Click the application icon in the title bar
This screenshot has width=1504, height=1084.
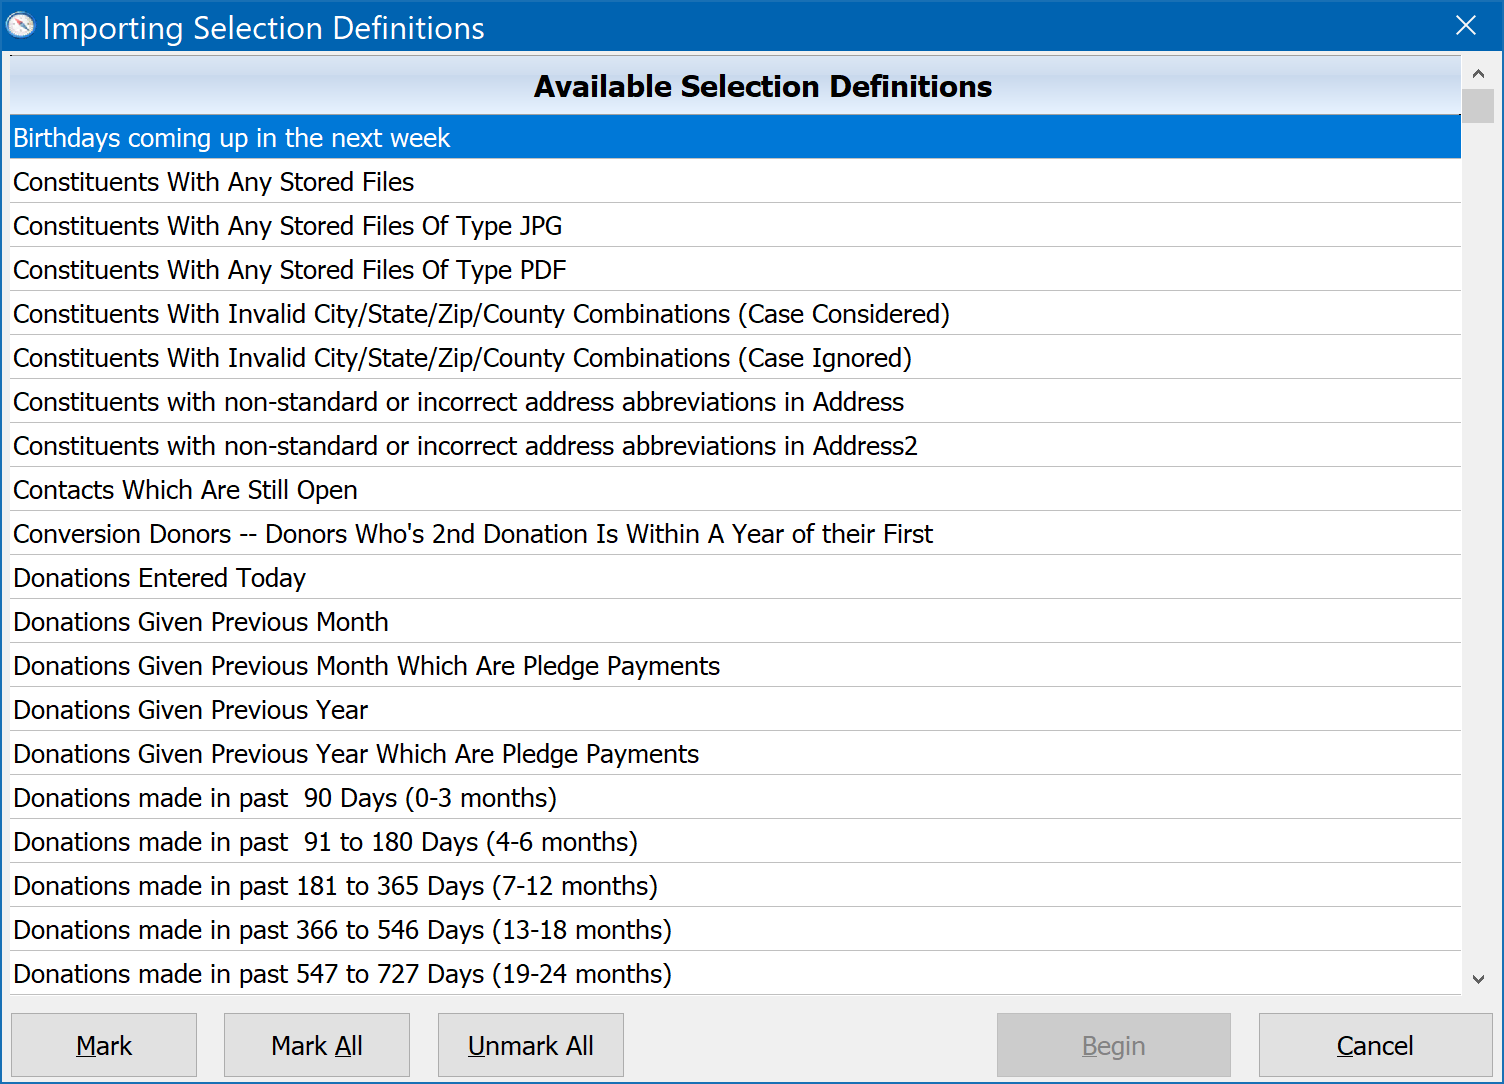(x=20, y=26)
